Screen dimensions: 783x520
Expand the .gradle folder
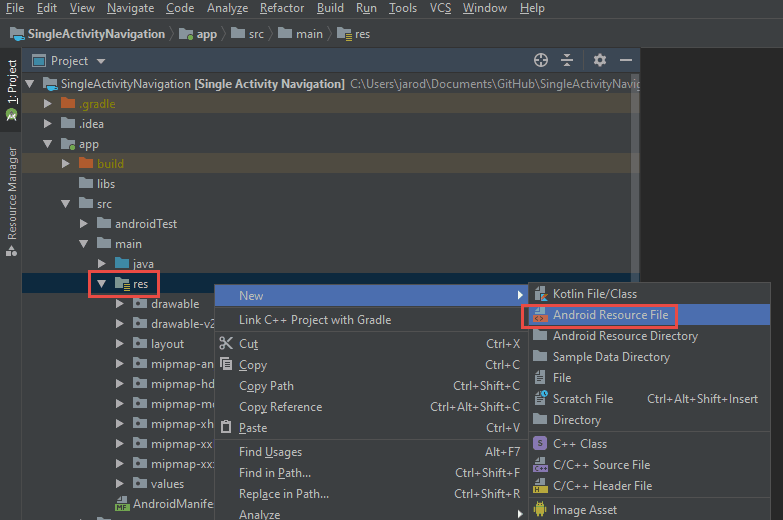point(47,104)
